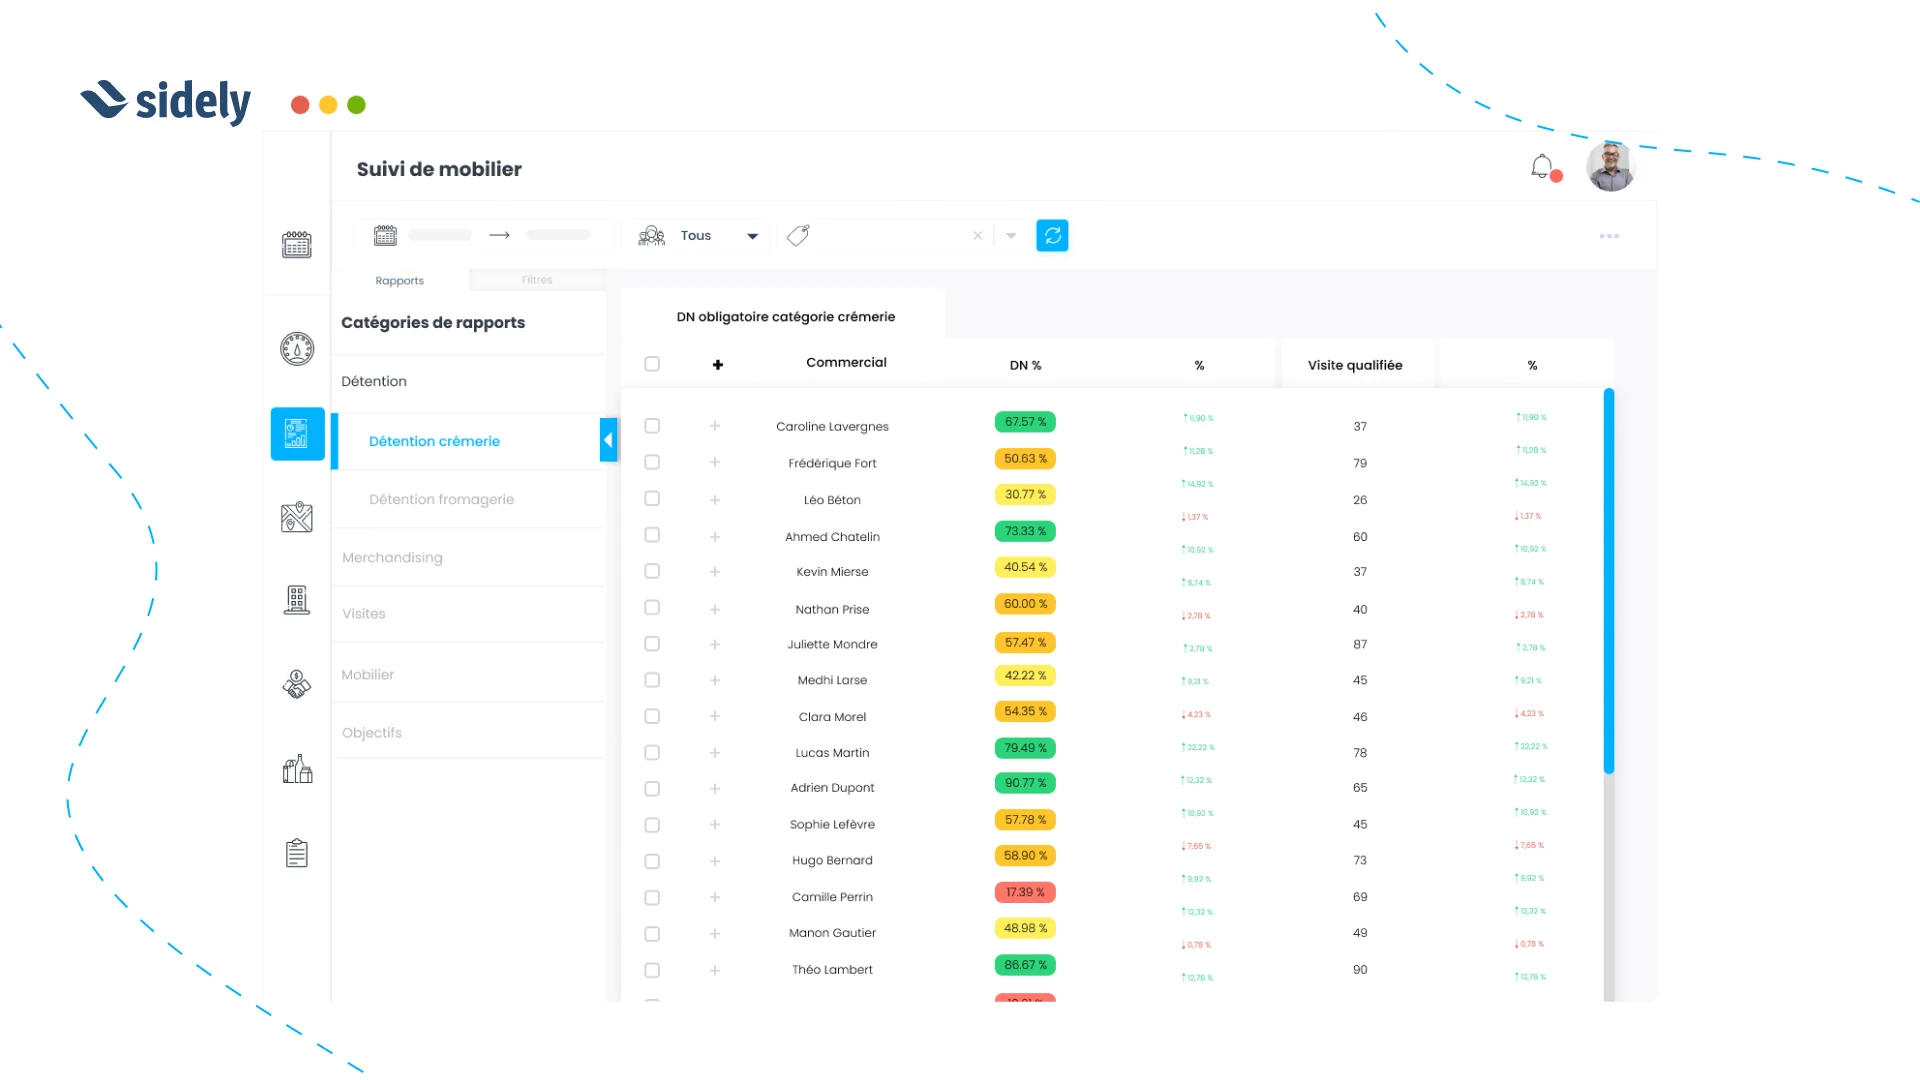This screenshot has width=1920, height=1080.
Task: Open the companies building sidebar icon
Action: (297, 600)
